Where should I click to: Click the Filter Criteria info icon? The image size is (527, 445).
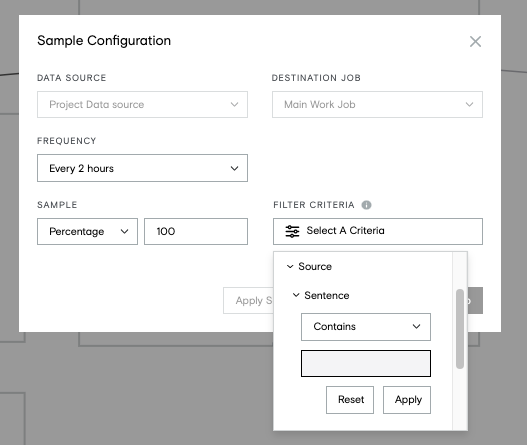point(366,205)
